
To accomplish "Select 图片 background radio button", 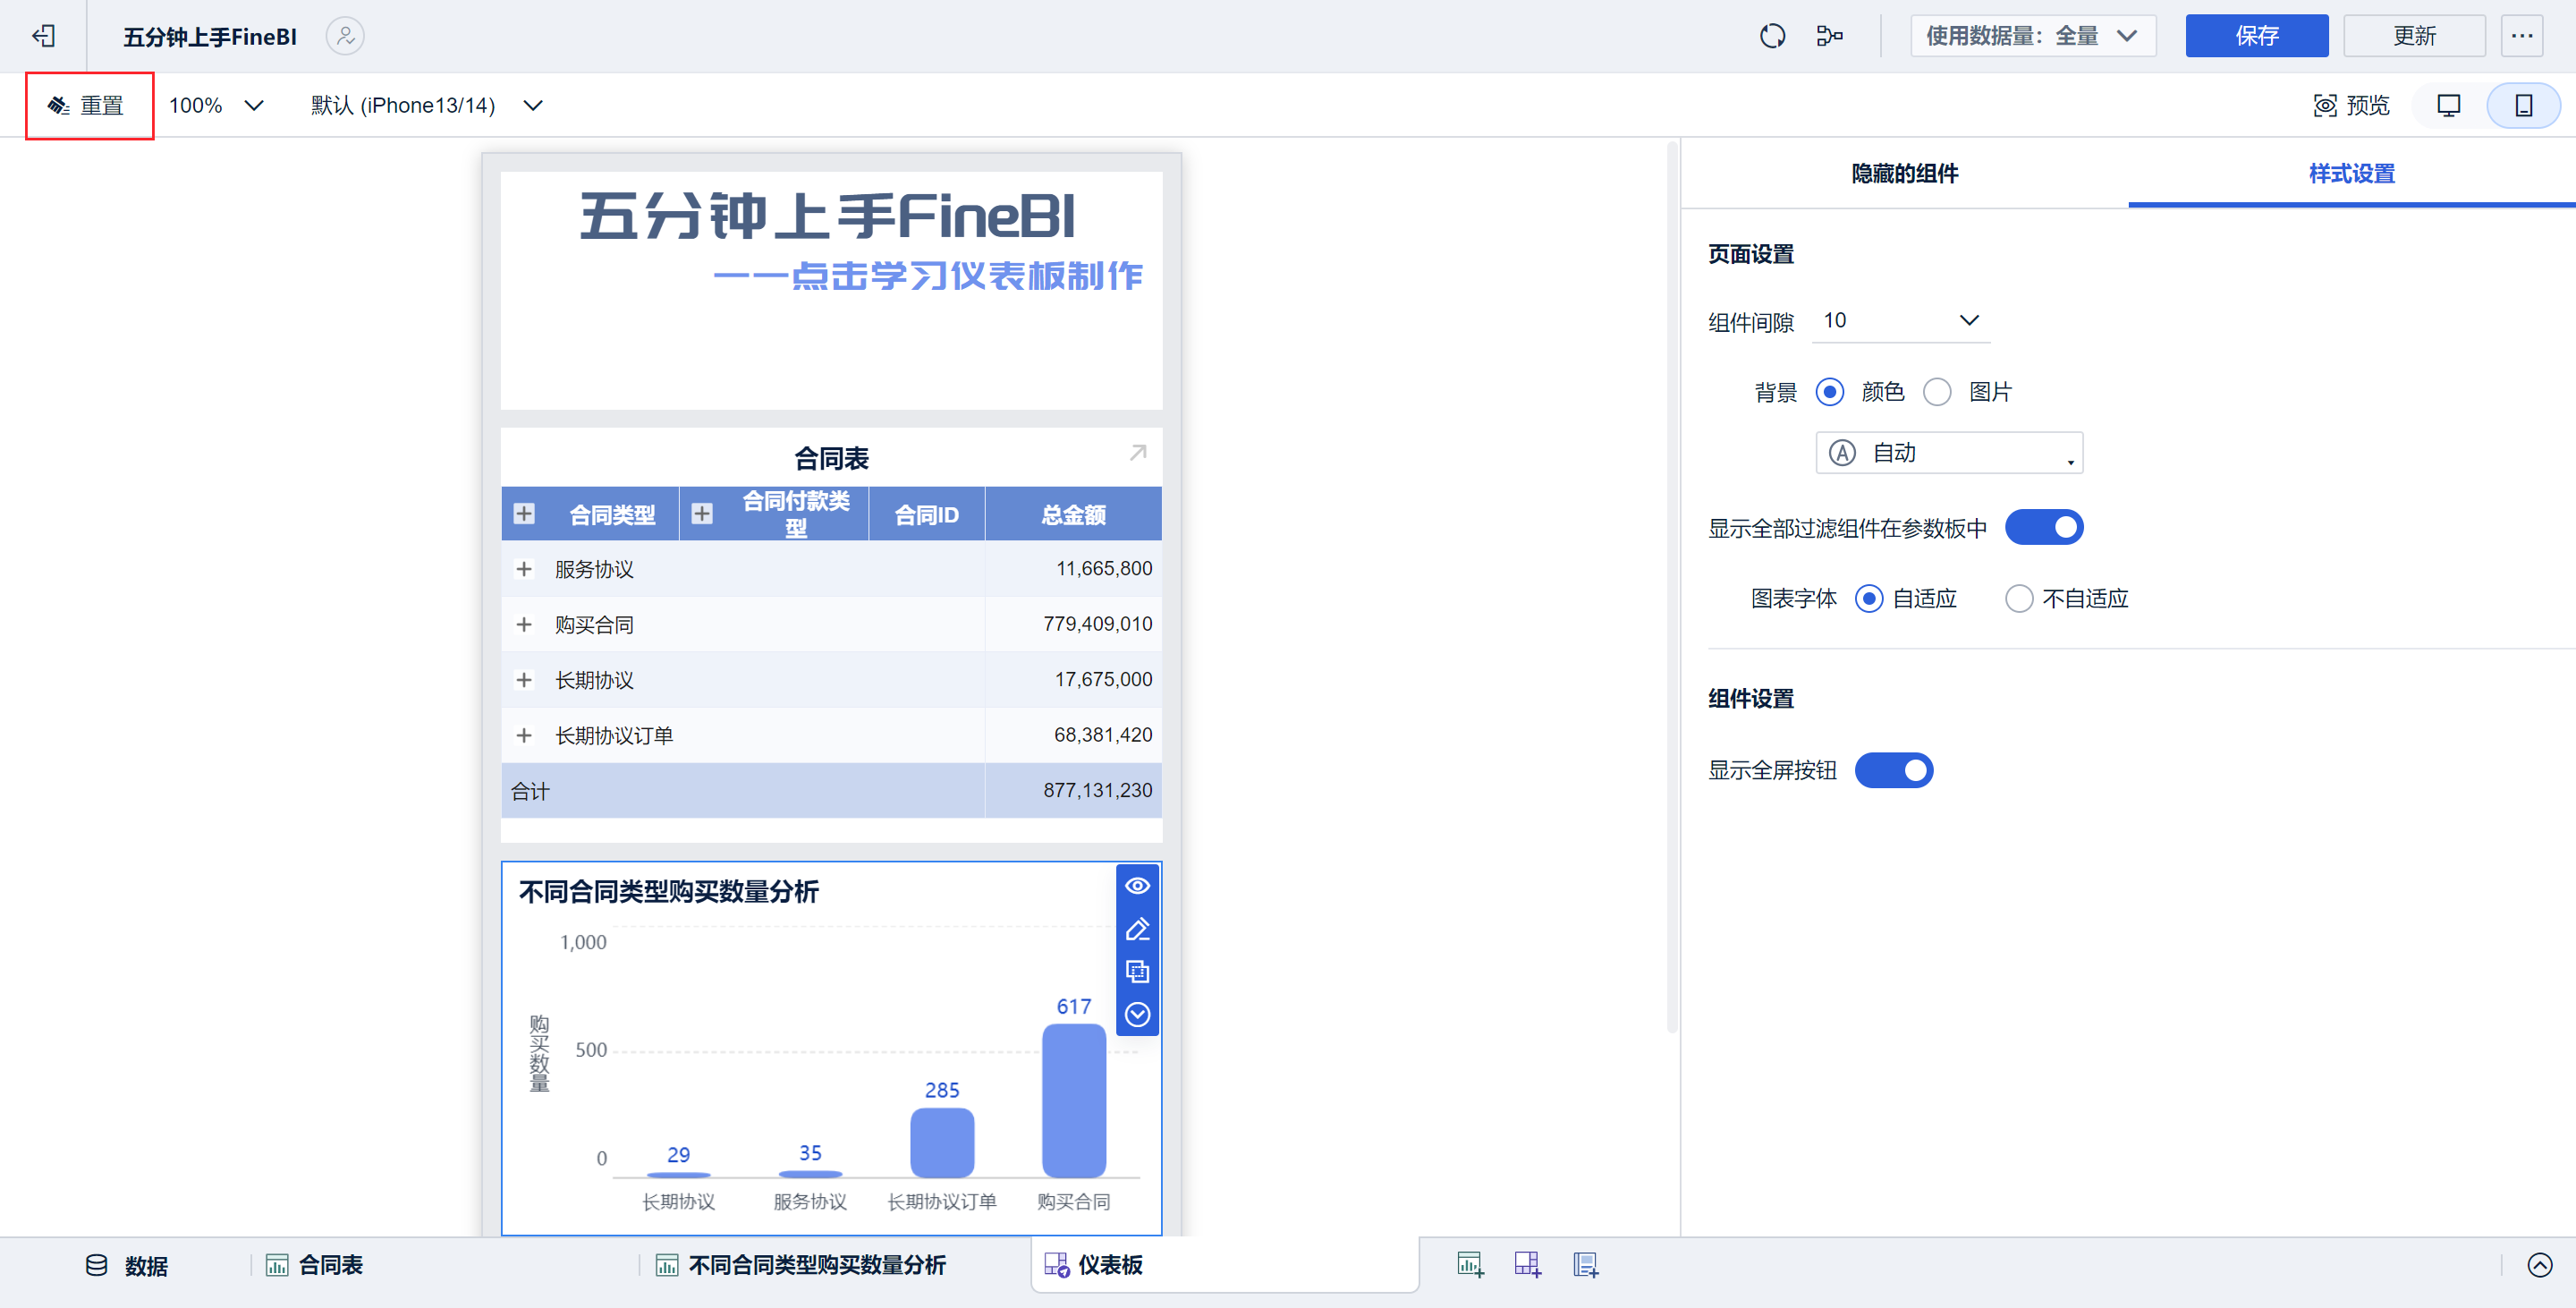I will (x=1937, y=392).
